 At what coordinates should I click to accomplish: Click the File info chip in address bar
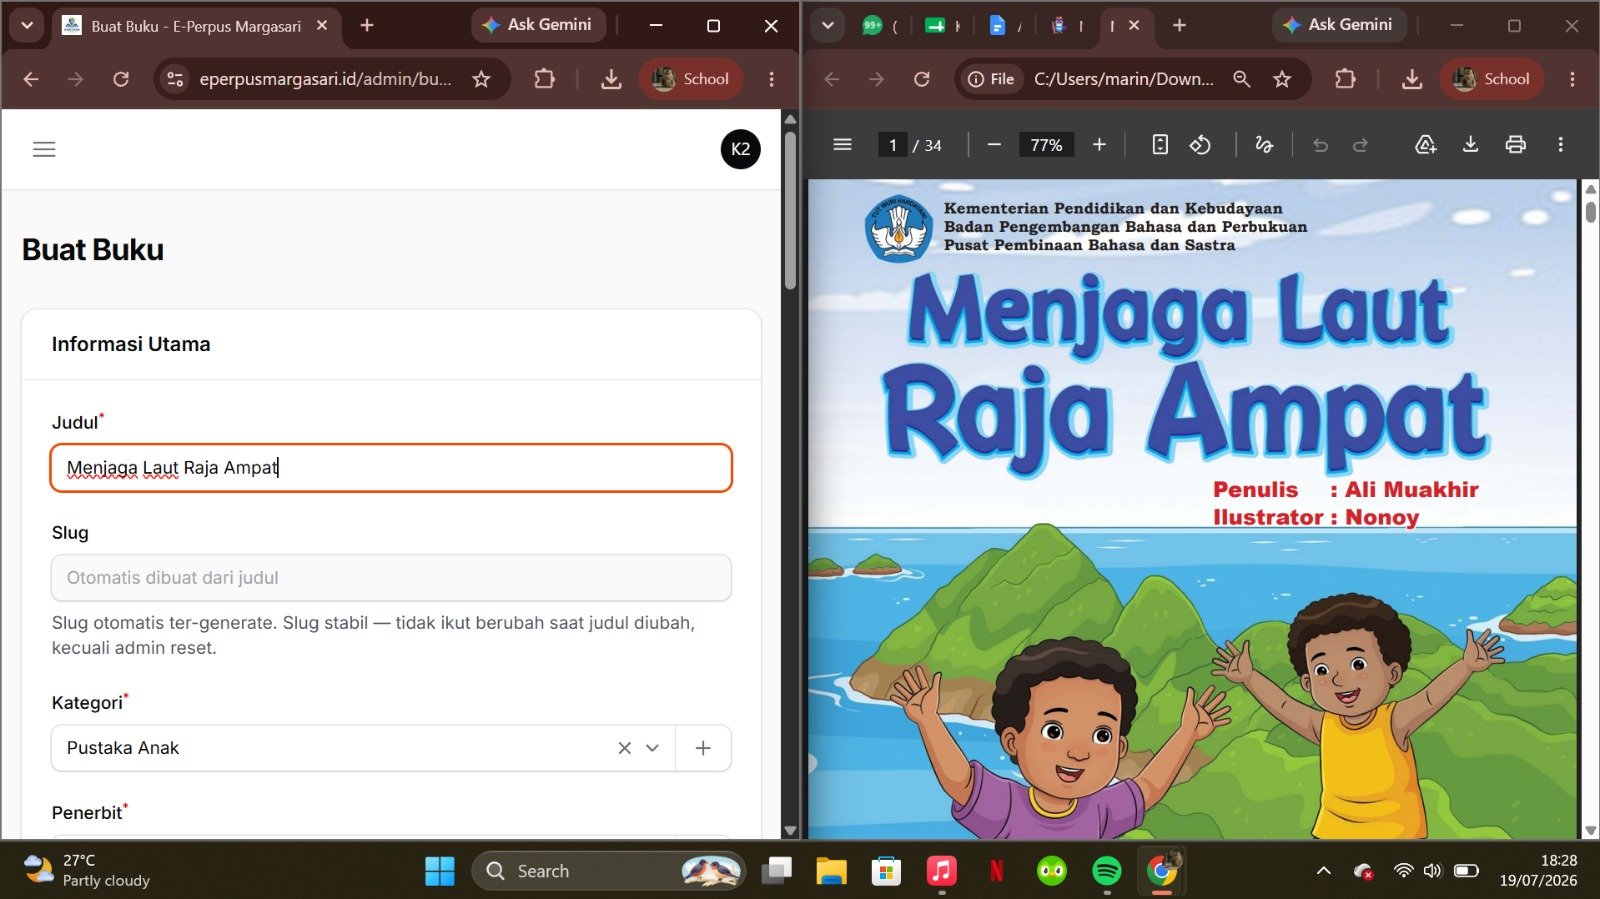991,79
